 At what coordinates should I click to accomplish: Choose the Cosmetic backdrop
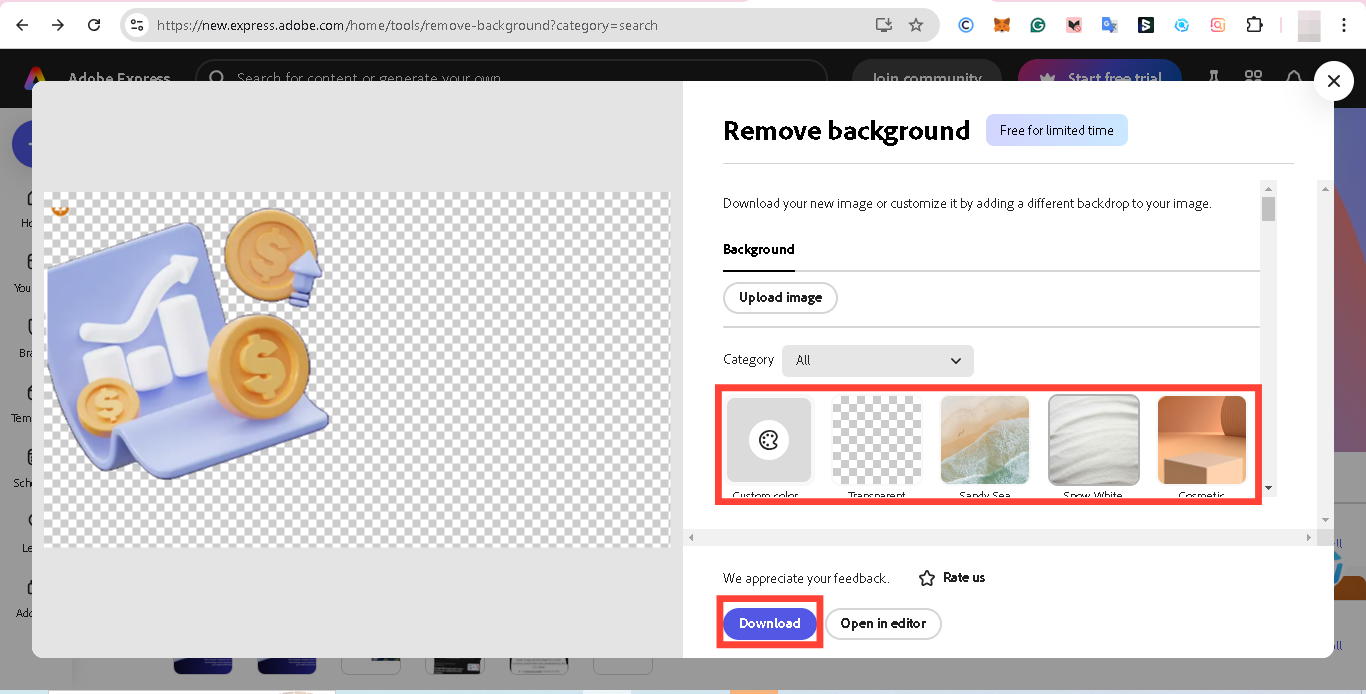1202,440
